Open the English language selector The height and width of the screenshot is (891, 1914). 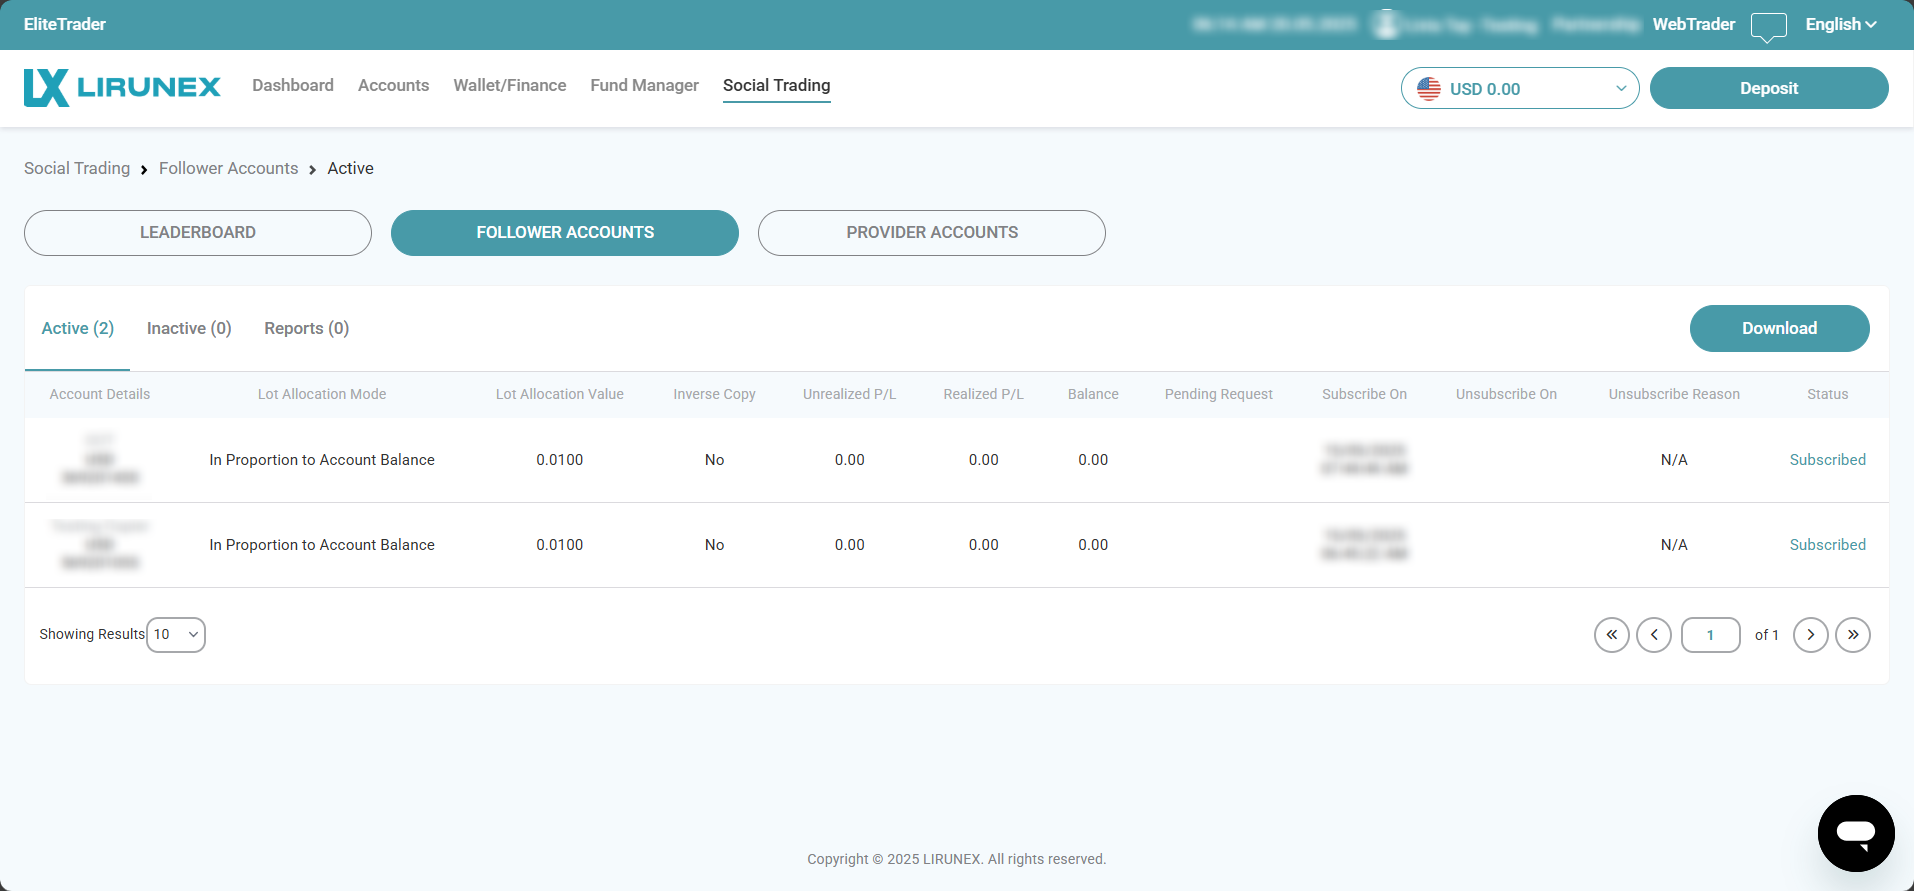(1840, 25)
